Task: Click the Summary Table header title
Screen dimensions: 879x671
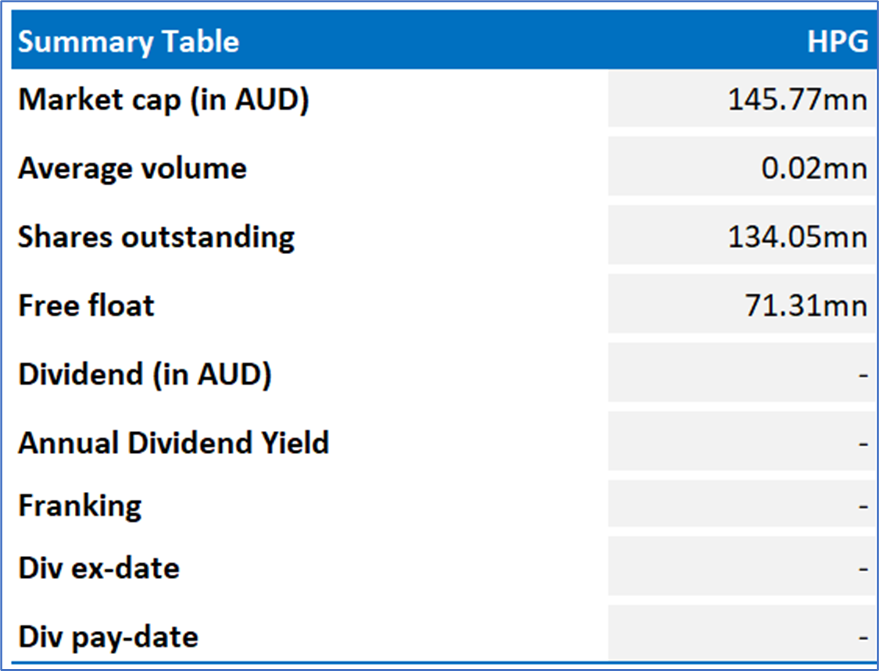Action: coord(129,42)
